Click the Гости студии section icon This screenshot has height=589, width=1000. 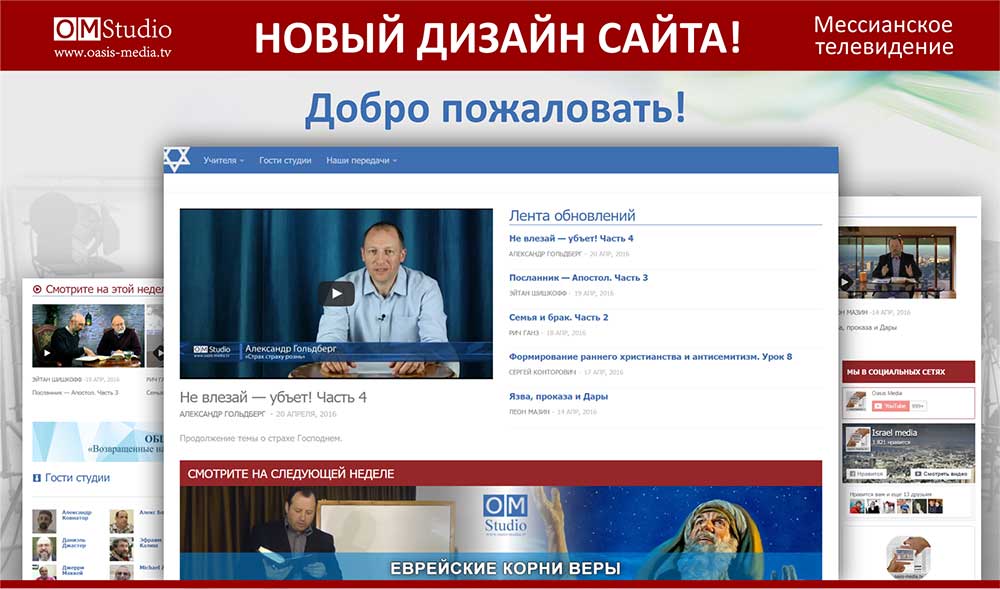point(37,478)
